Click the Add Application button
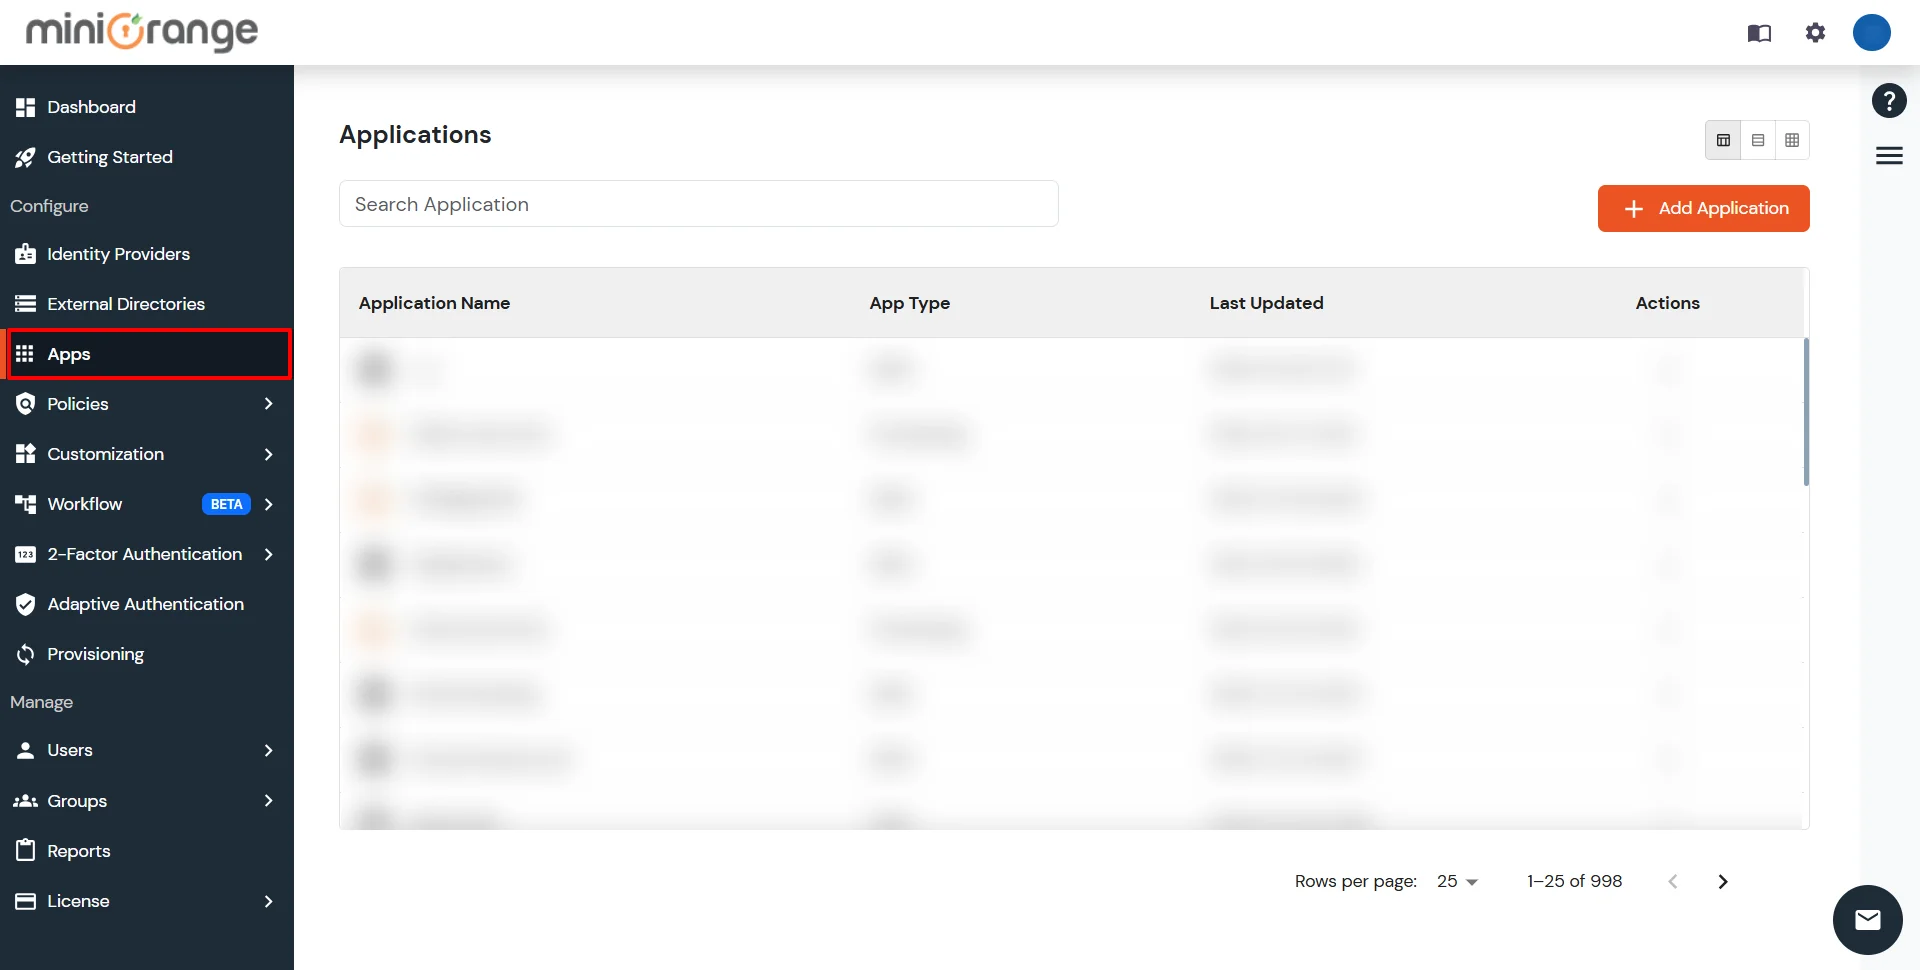Screen dimensions: 1920x970 click(x=1703, y=208)
